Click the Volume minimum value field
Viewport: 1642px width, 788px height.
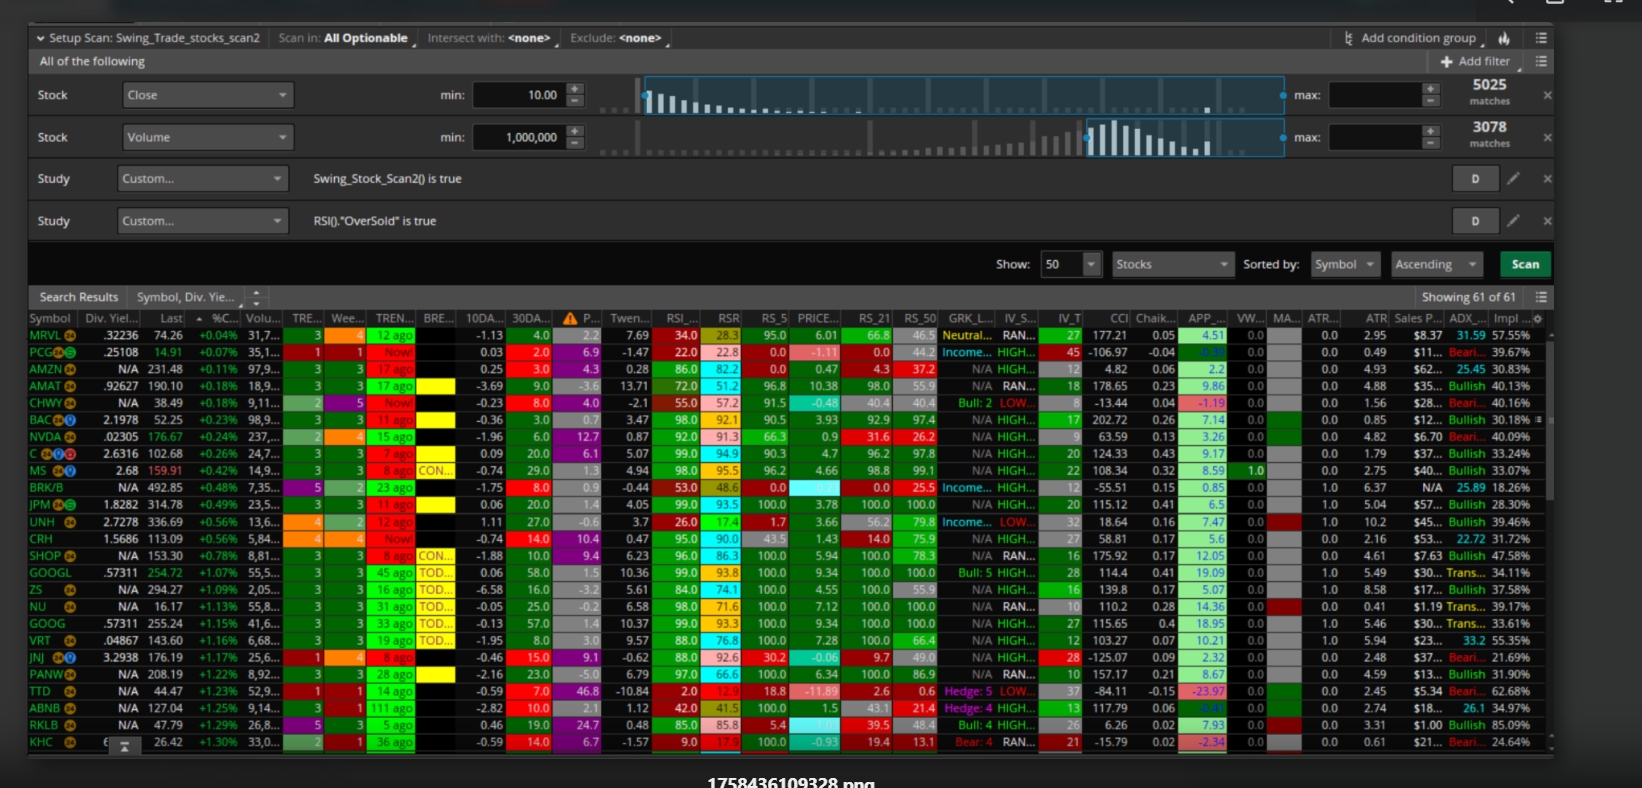point(519,138)
